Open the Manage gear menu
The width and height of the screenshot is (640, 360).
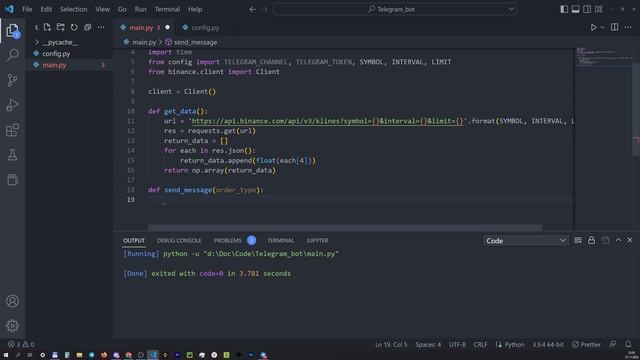coord(12,325)
